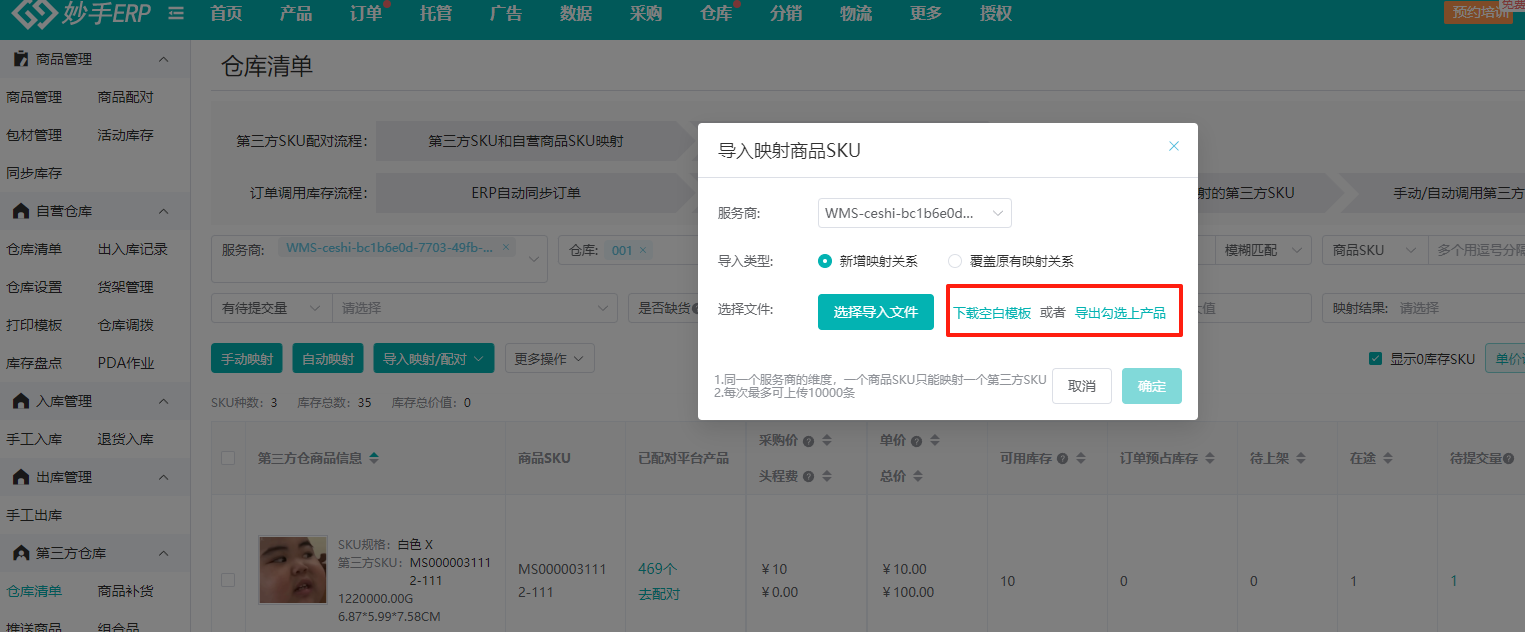Close the import SKU mapping dialog
Screen dimensions: 1525x632
(x=1174, y=146)
